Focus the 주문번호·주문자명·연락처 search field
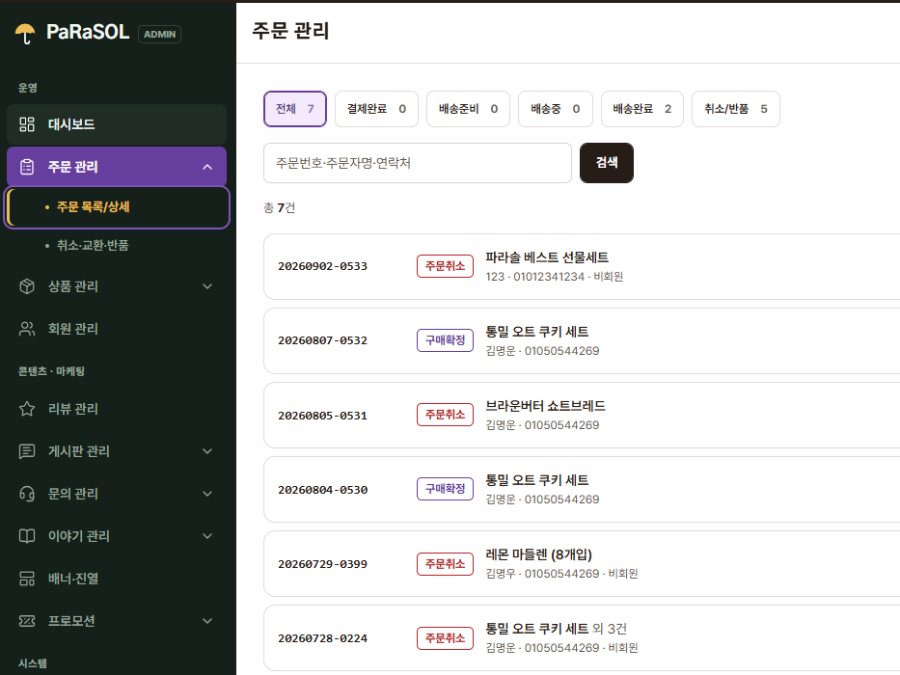This screenshot has height=675, width=900. point(417,163)
